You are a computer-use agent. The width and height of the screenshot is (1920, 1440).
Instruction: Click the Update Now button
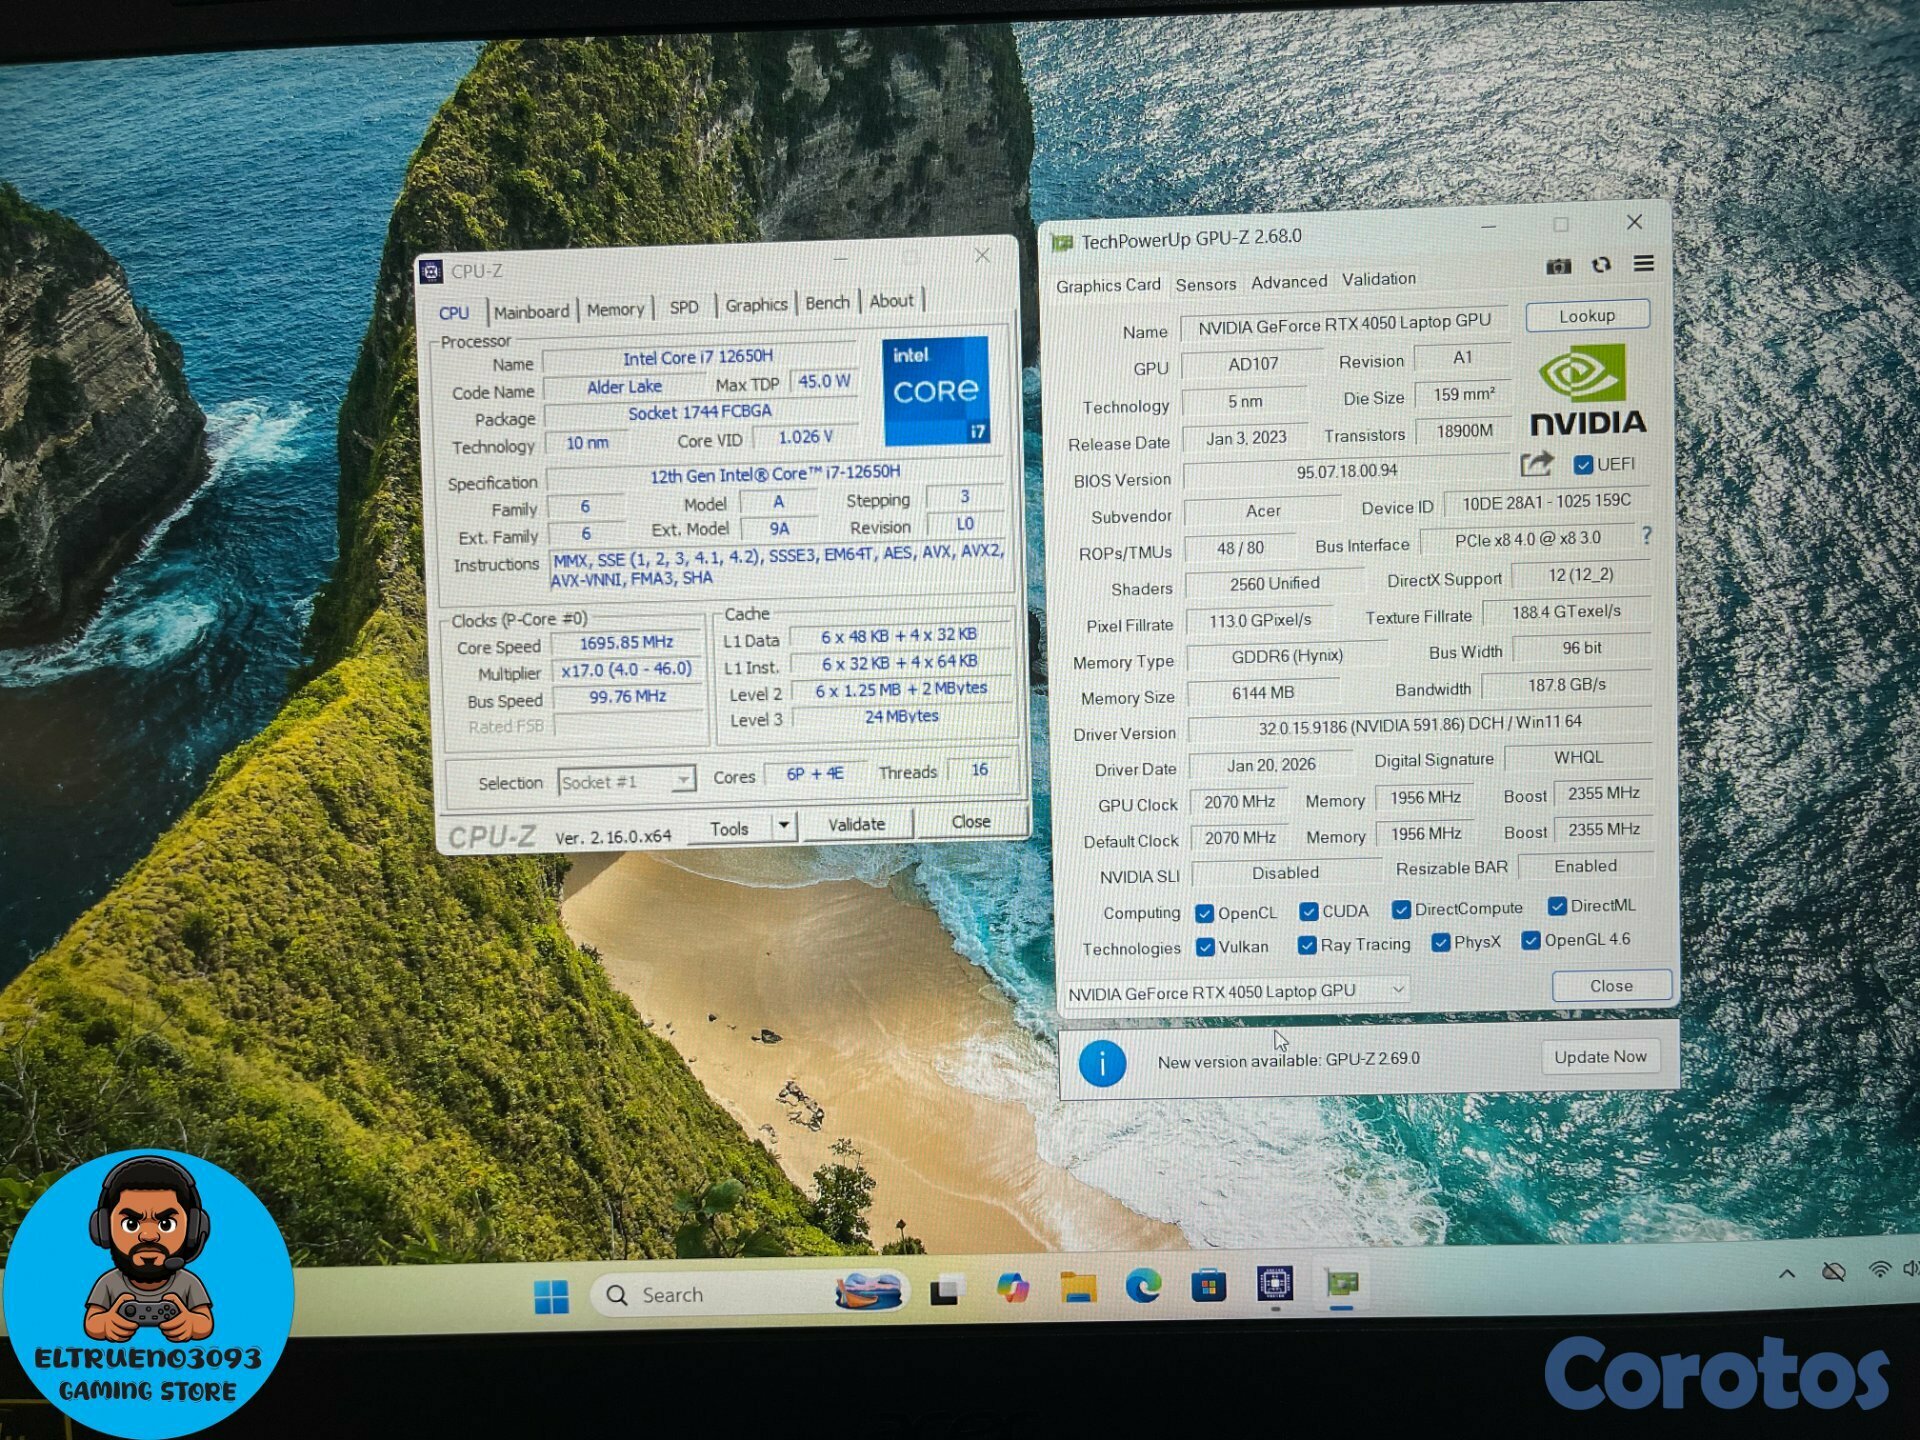pyautogui.click(x=1599, y=1057)
